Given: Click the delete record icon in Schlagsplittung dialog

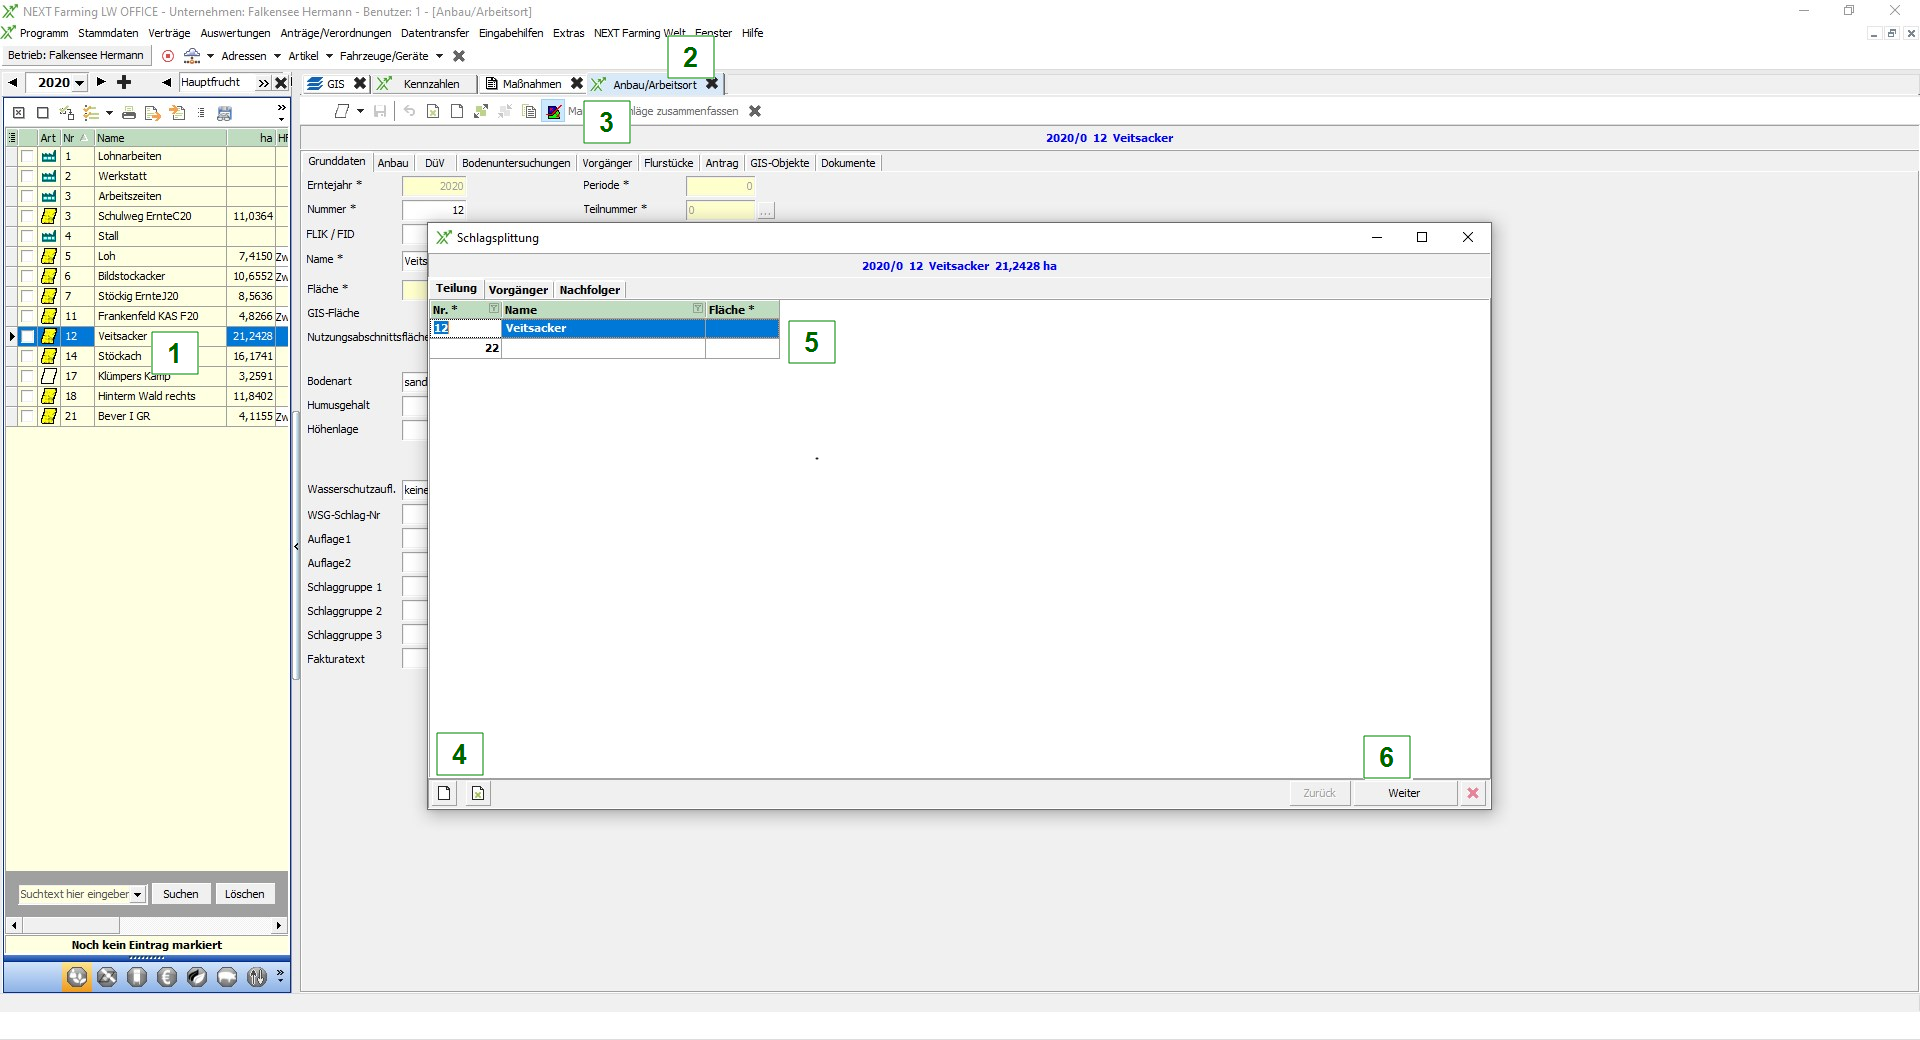Looking at the screenshot, I should coord(478,793).
